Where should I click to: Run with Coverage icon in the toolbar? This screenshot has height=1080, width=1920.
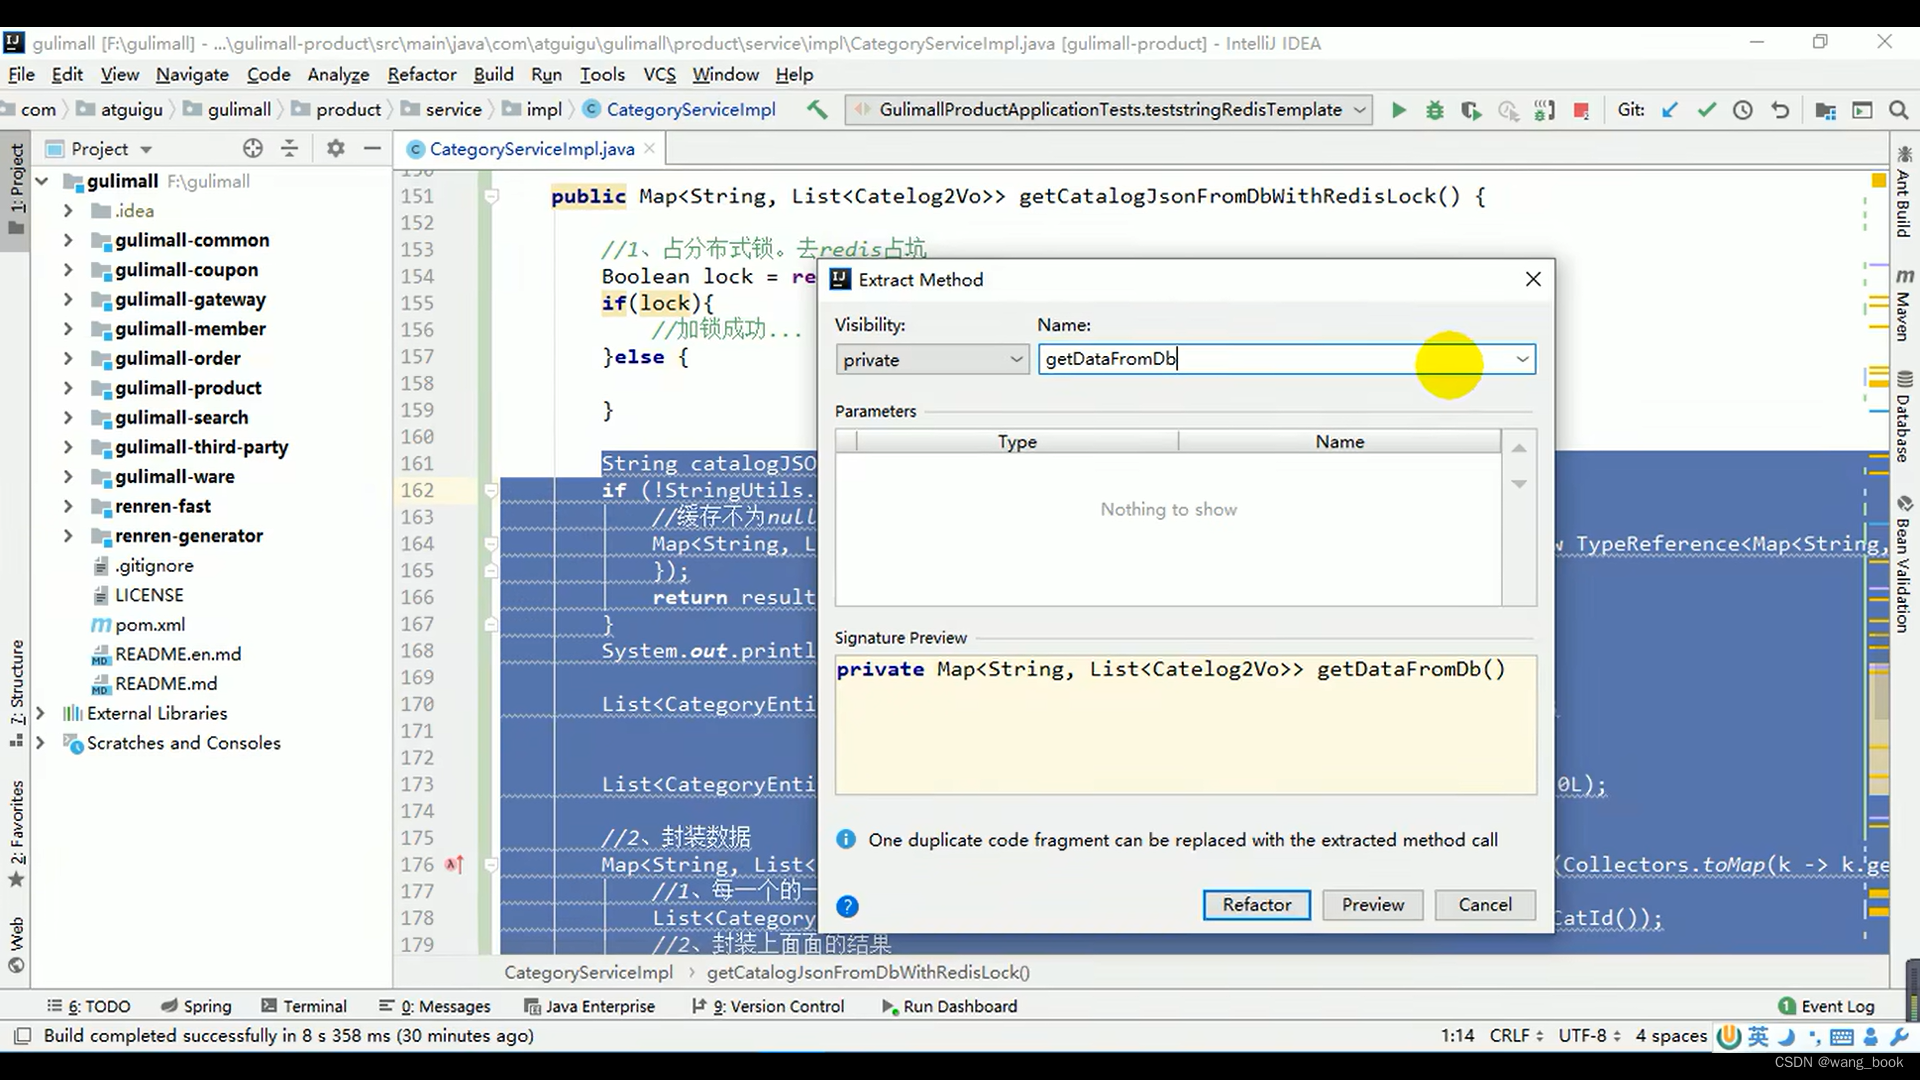pos(1471,110)
